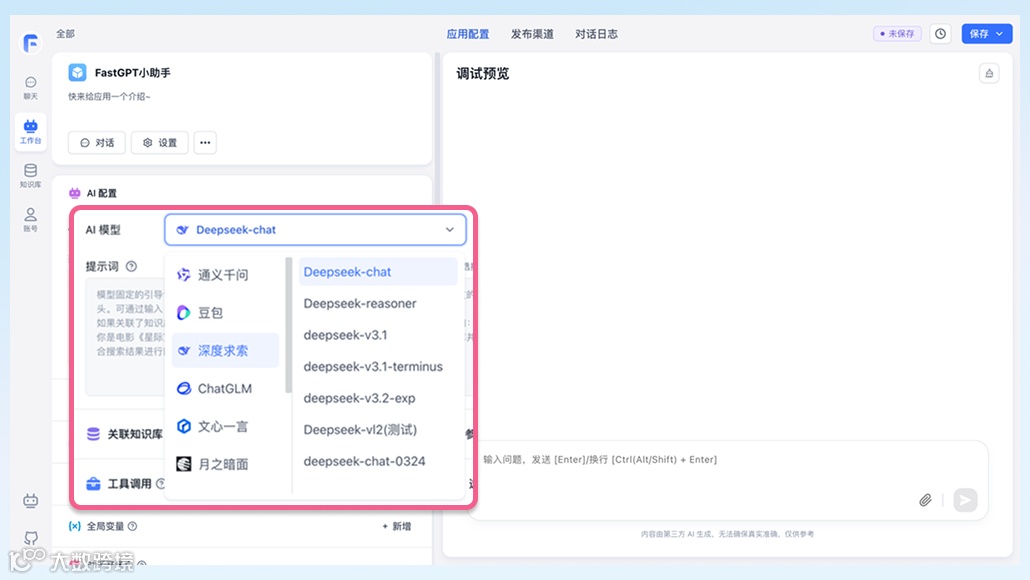The image size is (1030, 580).
Task: Select the 文心一言 provider in the model list
Action: pos(225,426)
